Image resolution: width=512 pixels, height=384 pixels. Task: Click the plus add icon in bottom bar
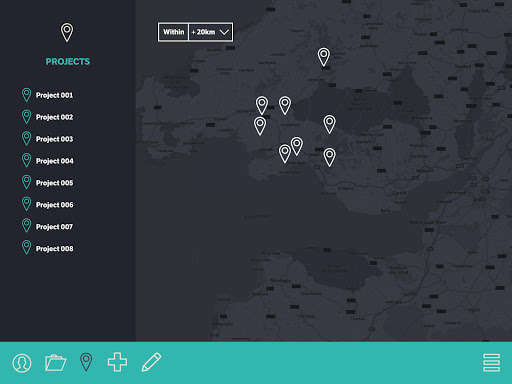117,362
